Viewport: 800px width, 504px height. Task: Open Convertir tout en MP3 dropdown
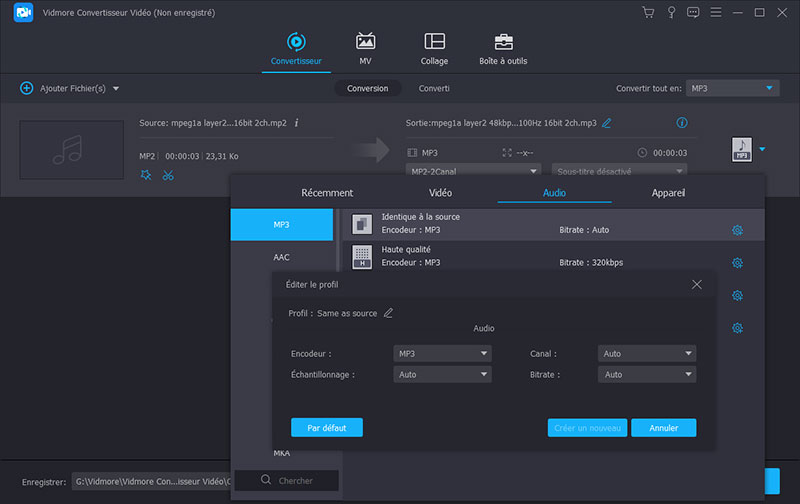pos(733,88)
